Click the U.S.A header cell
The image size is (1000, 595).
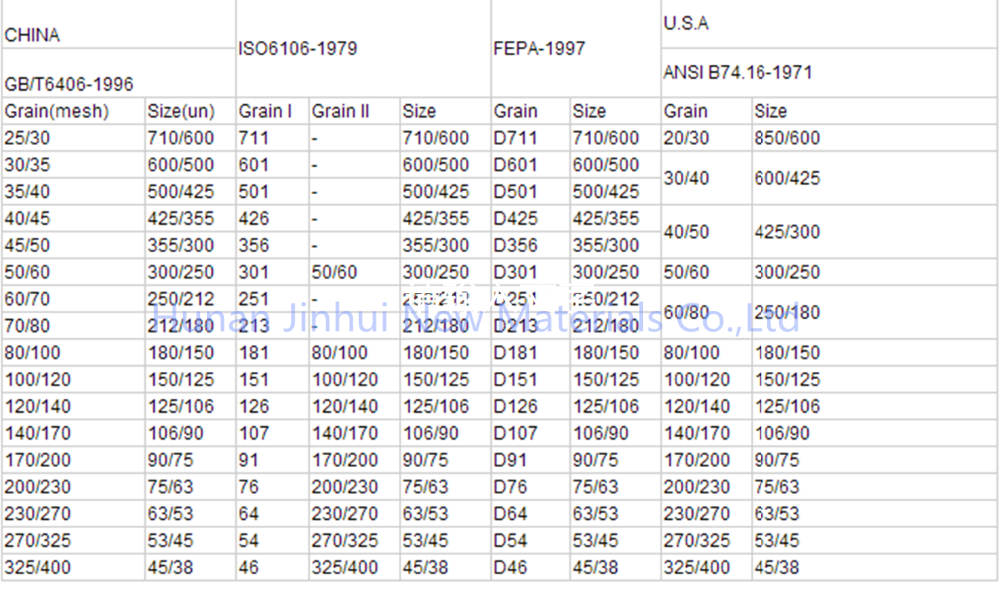pyautogui.click(x=828, y=24)
